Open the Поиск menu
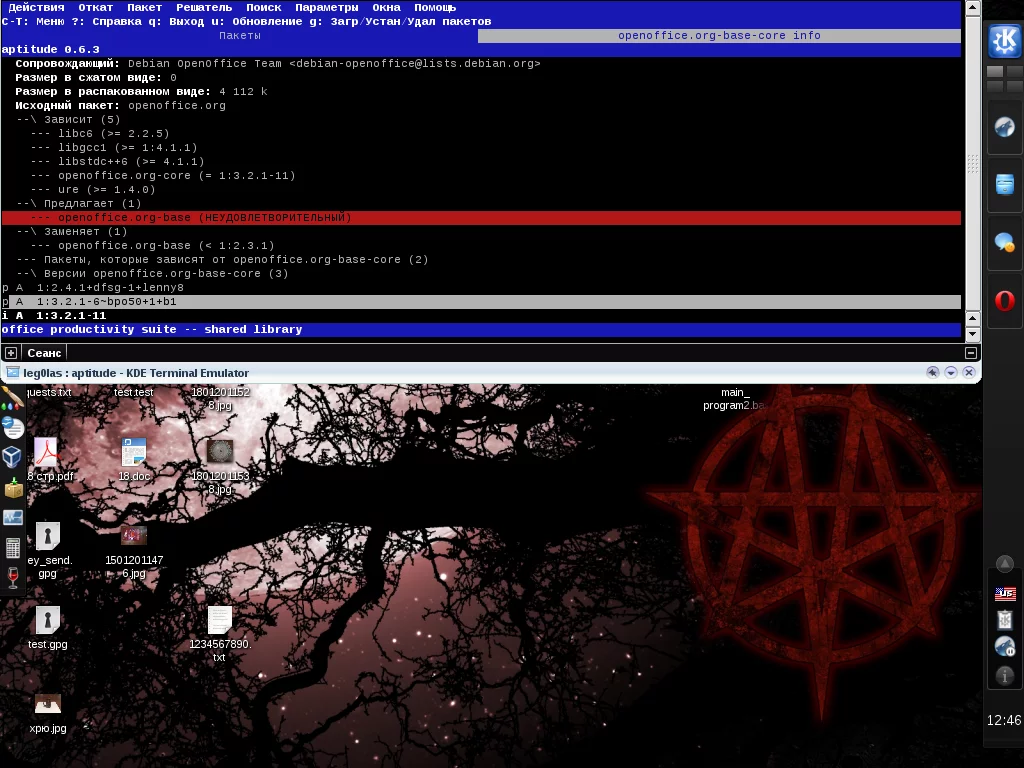 (263, 7)
